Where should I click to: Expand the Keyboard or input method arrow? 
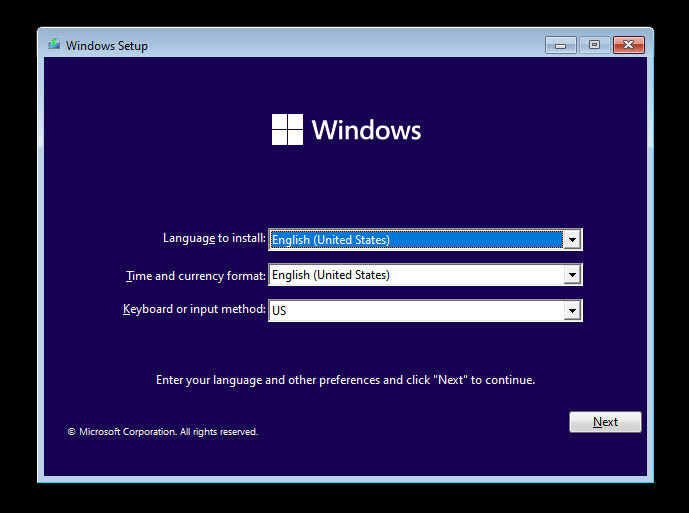tap(572, 311)
